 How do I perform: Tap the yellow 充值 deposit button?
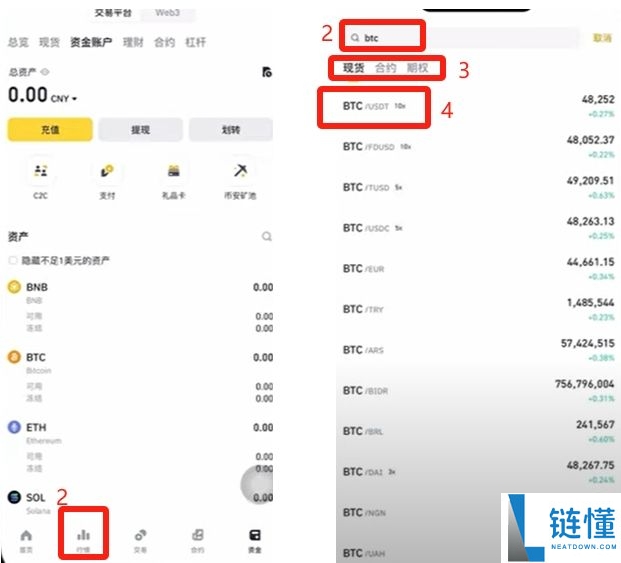point(50,129)
